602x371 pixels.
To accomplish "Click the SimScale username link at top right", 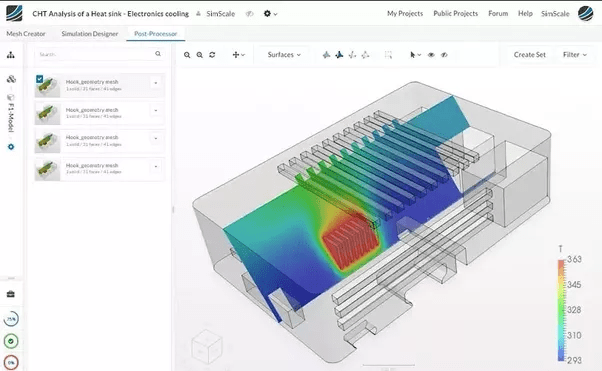I will pyautogui.click(x=555, y=13).
